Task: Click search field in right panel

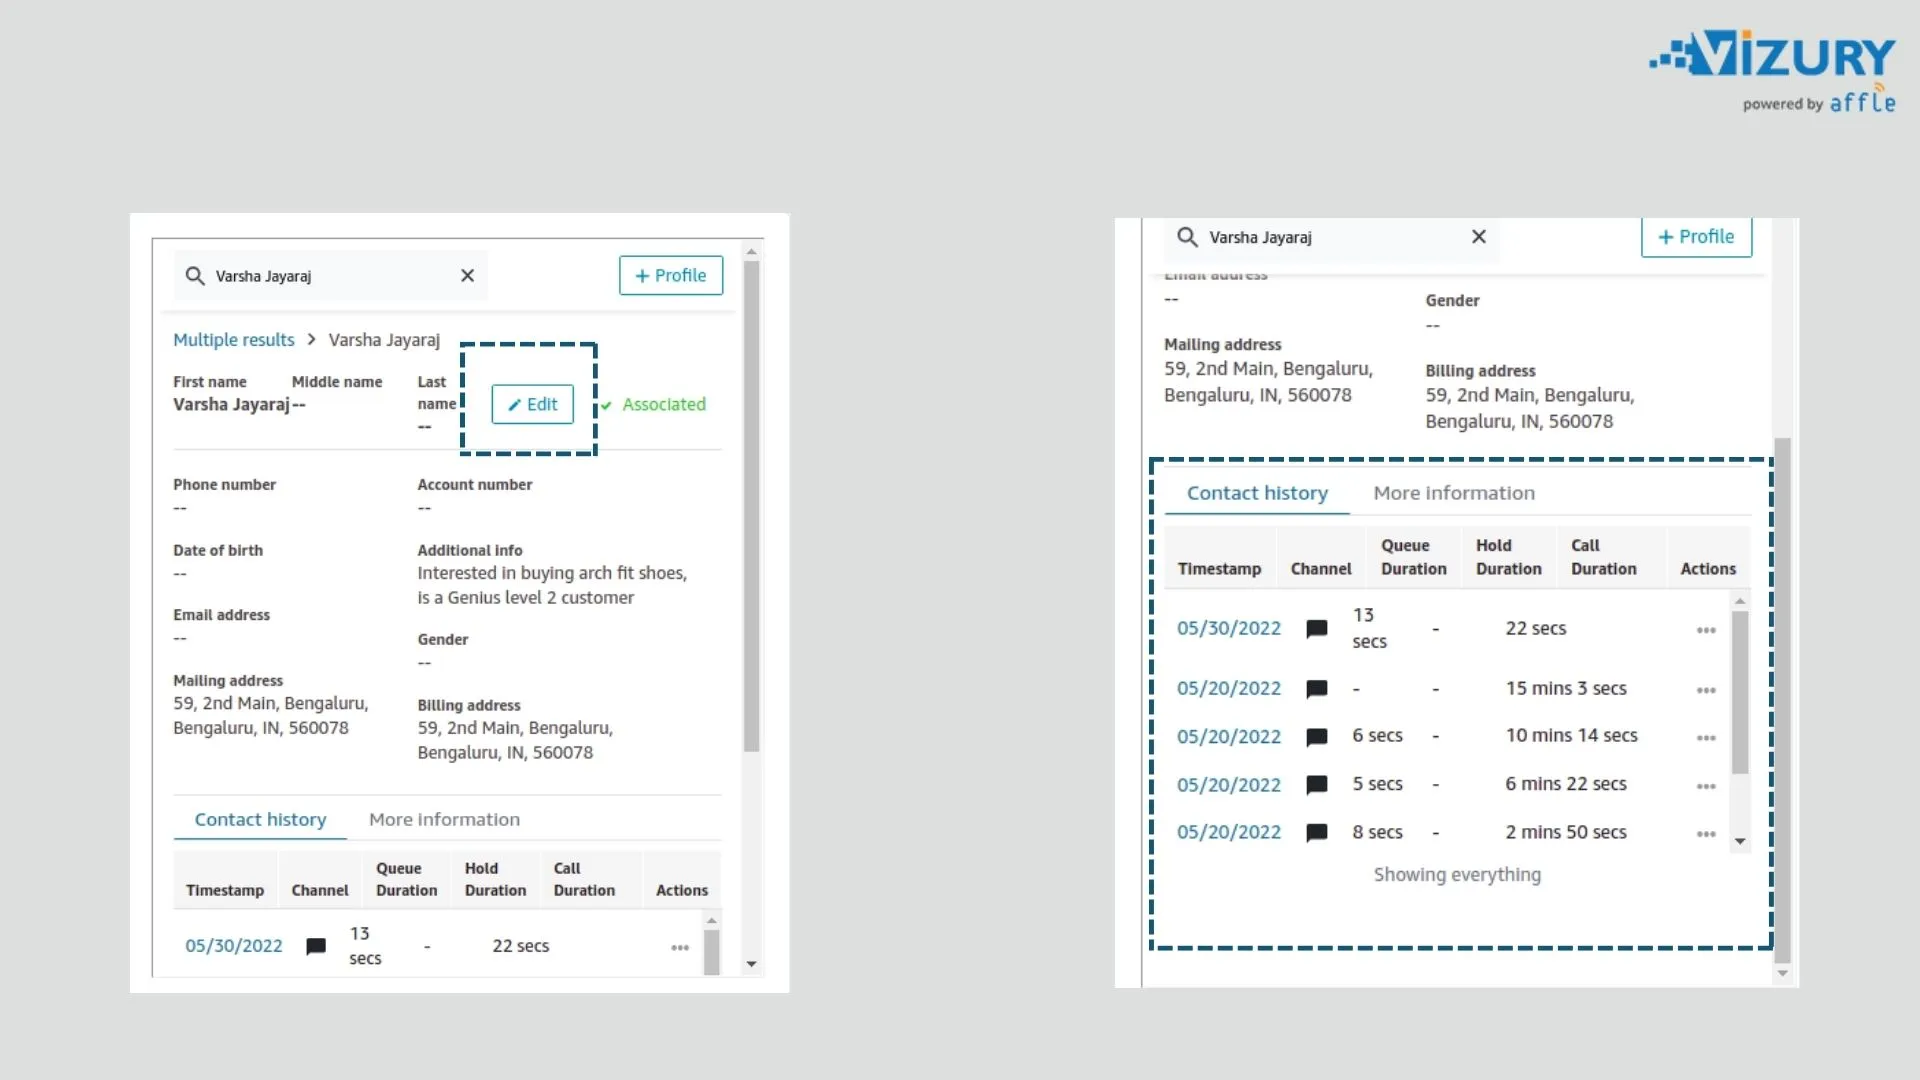Action: 1331,238
